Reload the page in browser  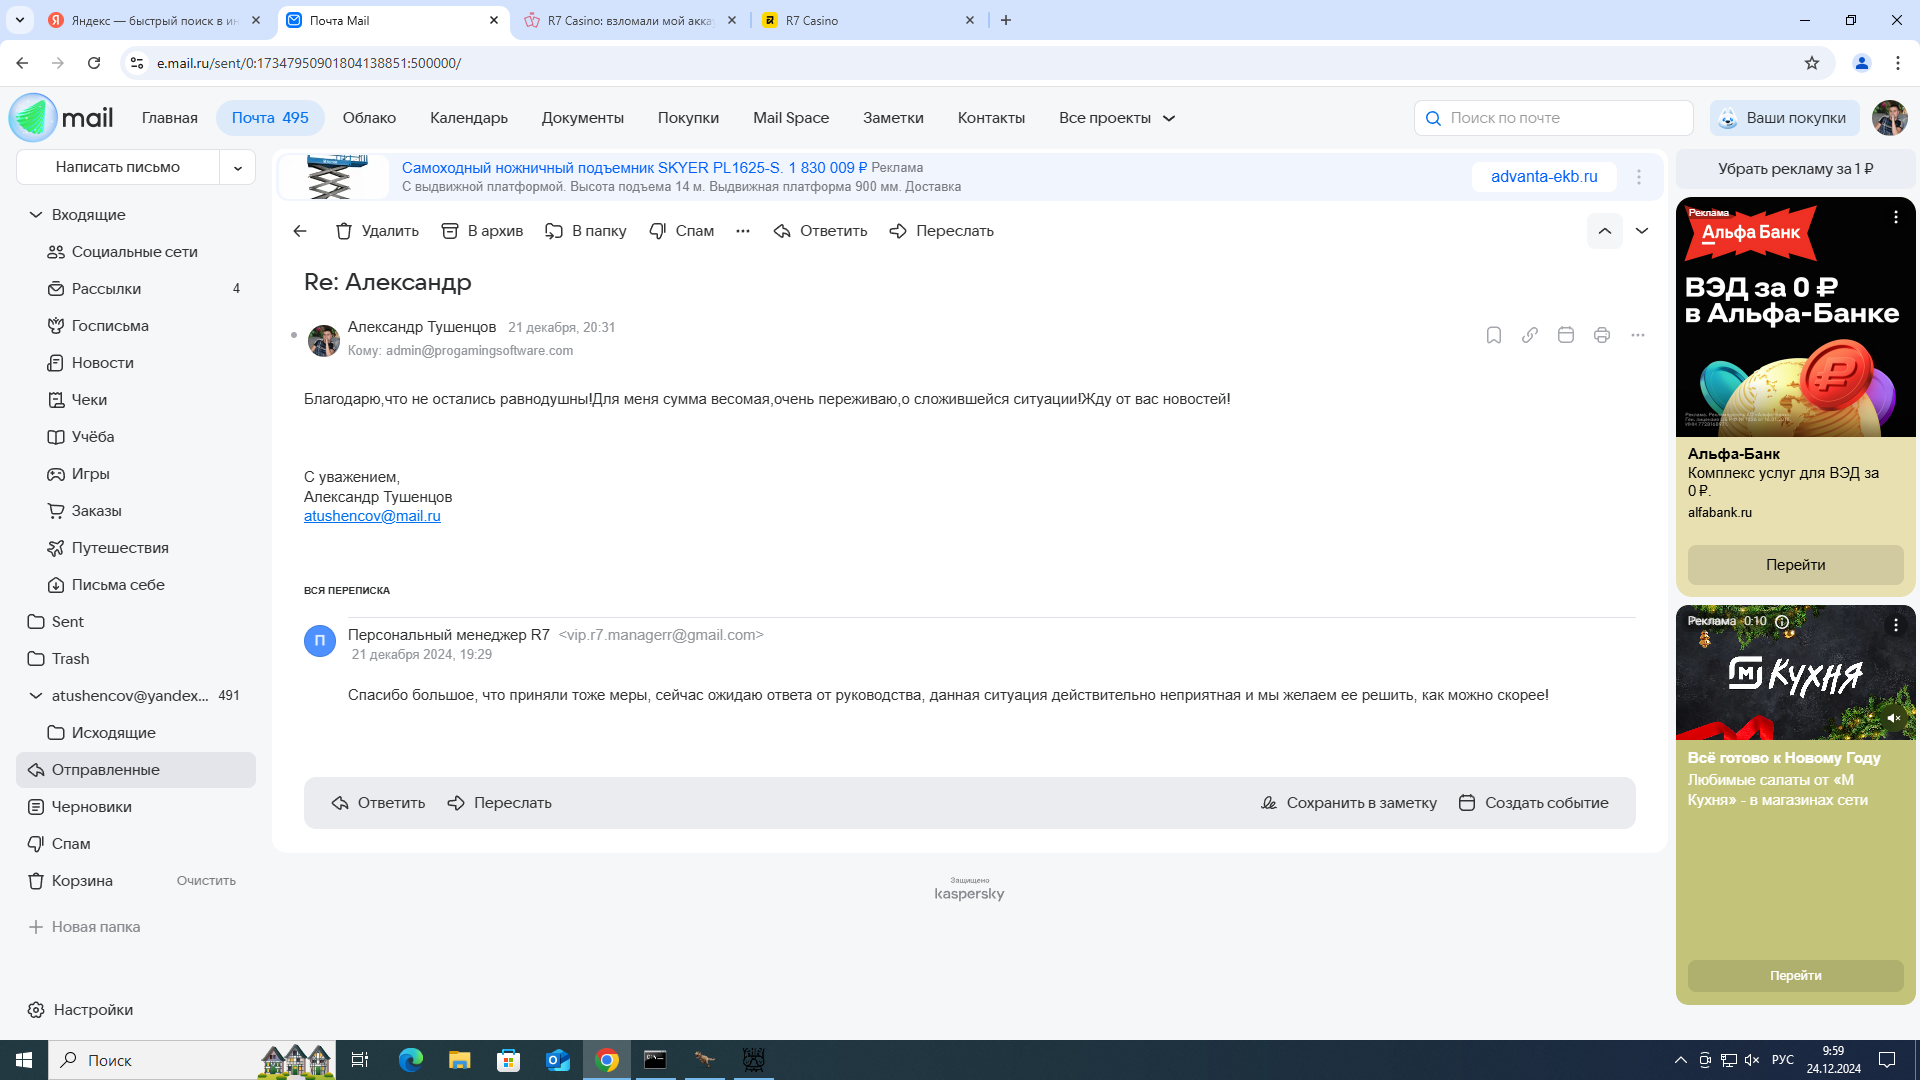(94, 63)
